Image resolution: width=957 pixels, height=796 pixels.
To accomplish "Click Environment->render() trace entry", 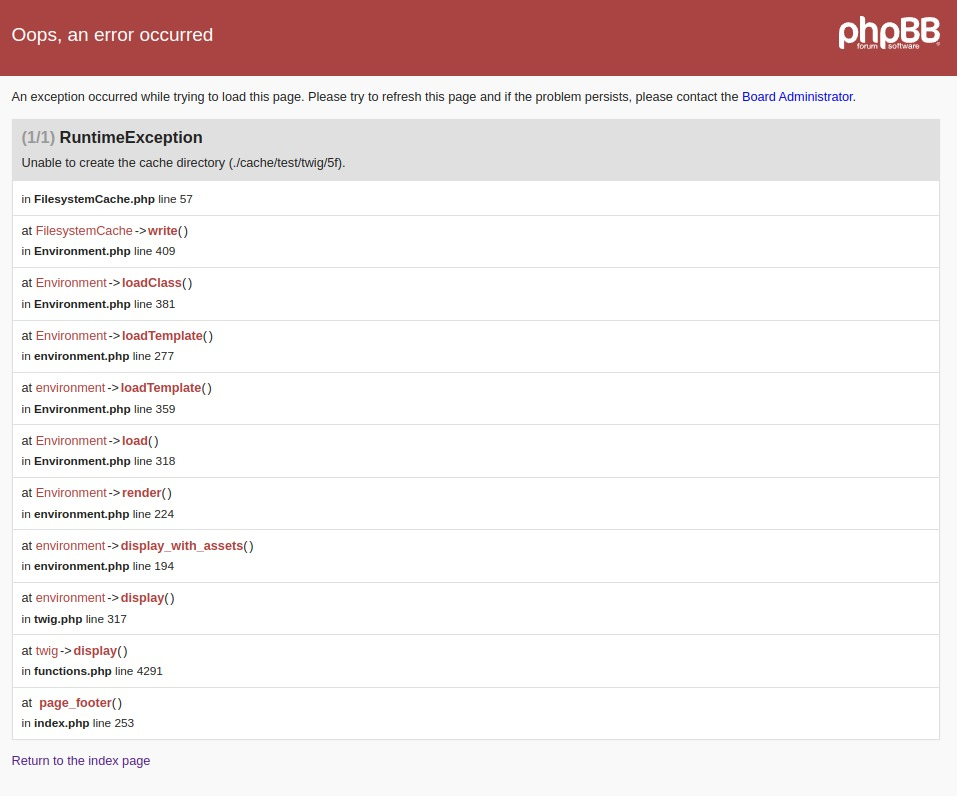I will coord(96,493).
